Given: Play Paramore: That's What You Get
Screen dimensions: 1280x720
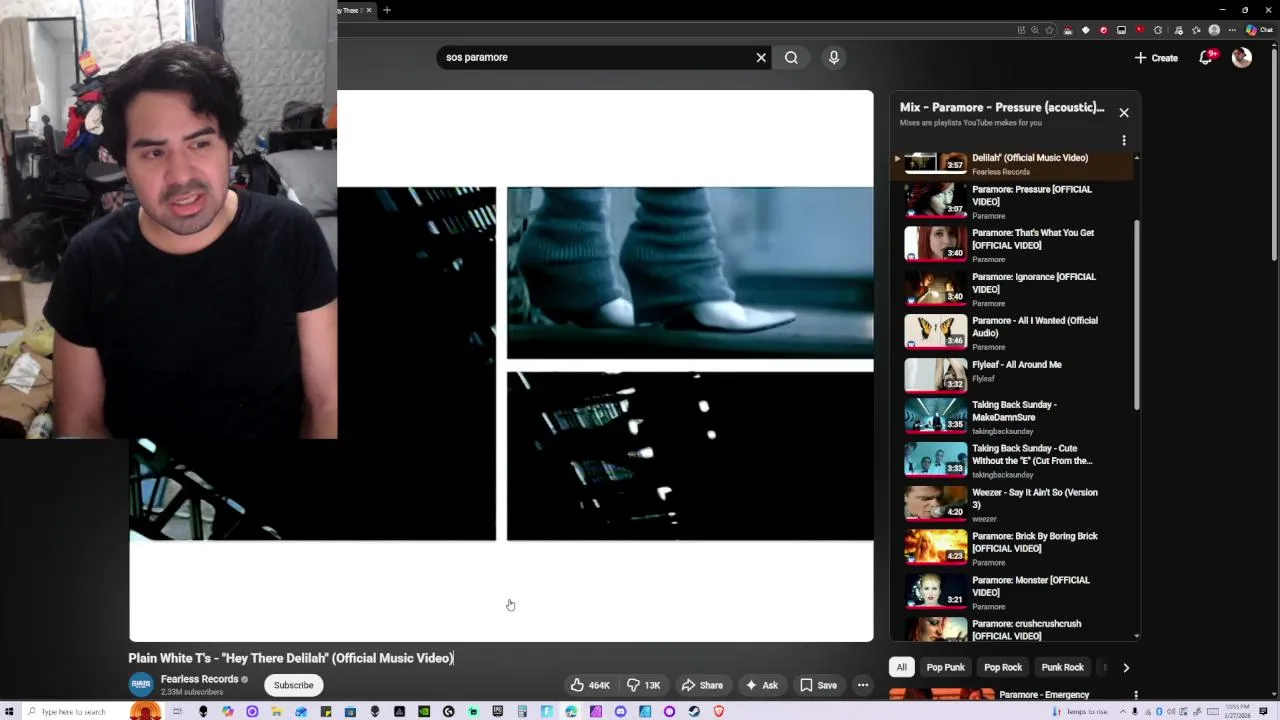Looking at the screenshot, I should click(x=1012, y=245).
